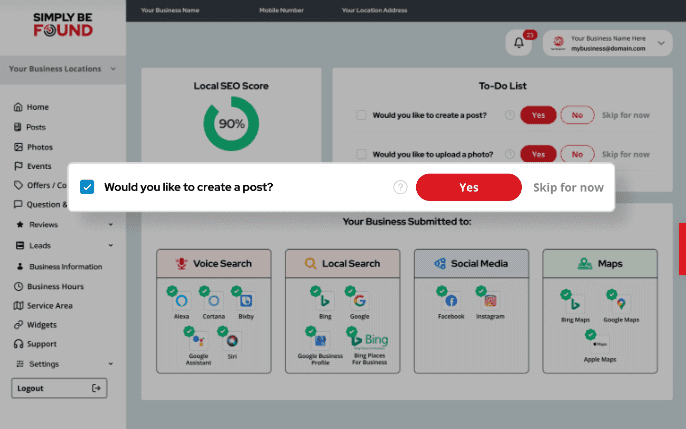Click the Siri icon
Screen dimensions: 686x429
click(231, 341)
